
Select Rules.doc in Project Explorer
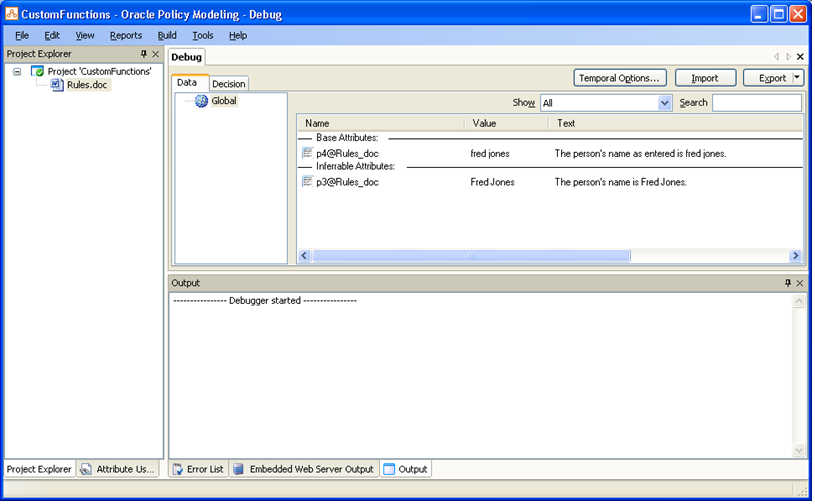point(87,85)
